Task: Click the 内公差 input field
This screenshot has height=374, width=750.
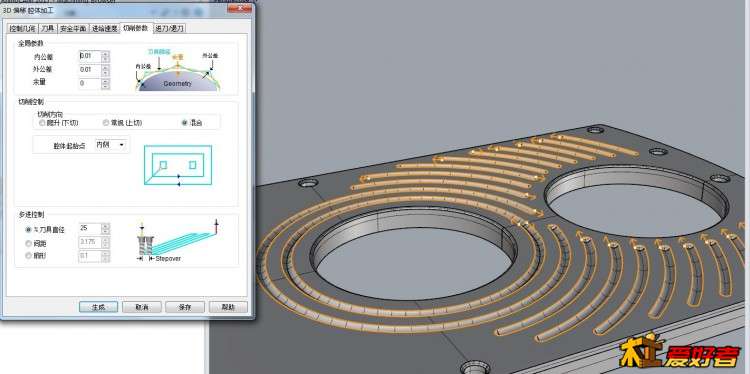Action: [x=90, y=56]
